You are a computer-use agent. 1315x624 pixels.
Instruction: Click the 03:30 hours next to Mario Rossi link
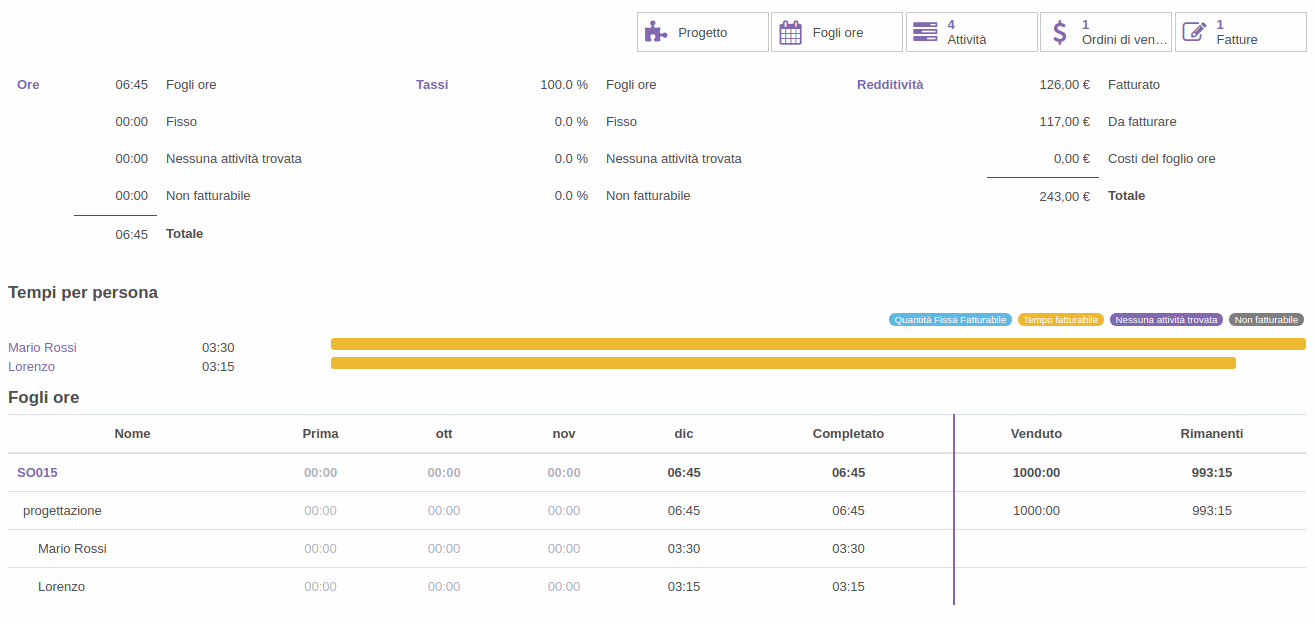[x=218, y=348]
